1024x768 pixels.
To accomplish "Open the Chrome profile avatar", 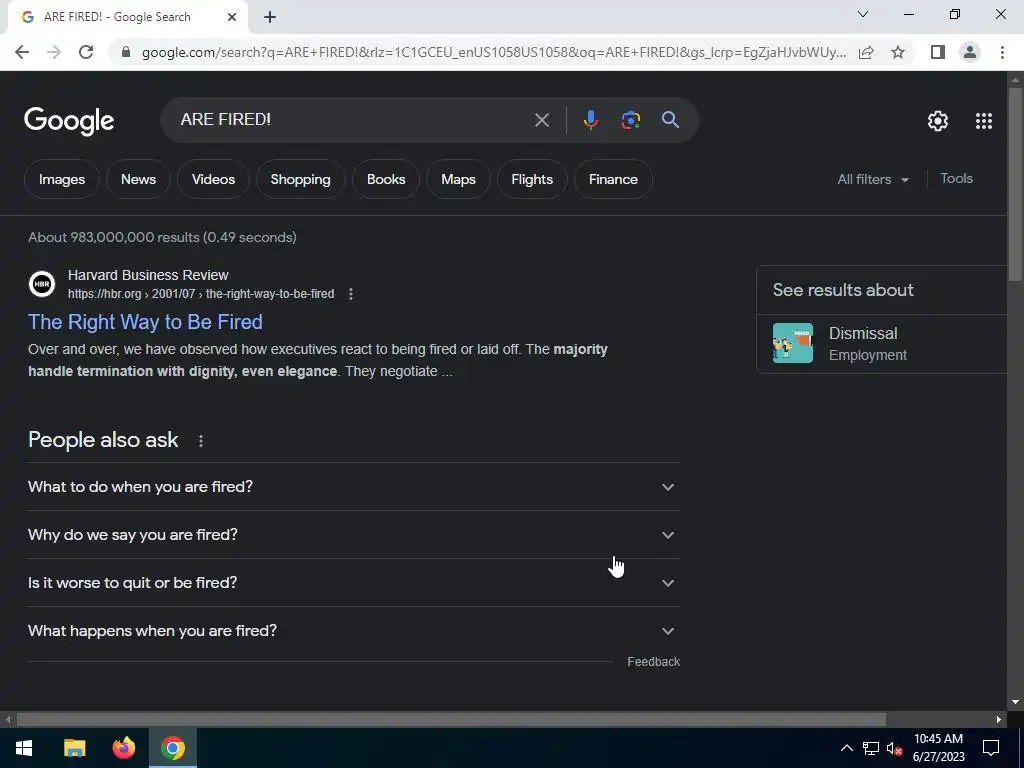I will [970, 52].
